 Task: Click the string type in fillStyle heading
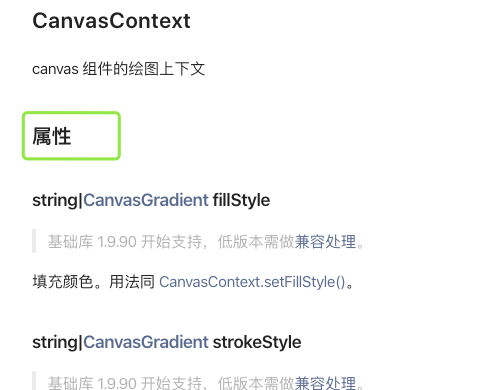55,200
